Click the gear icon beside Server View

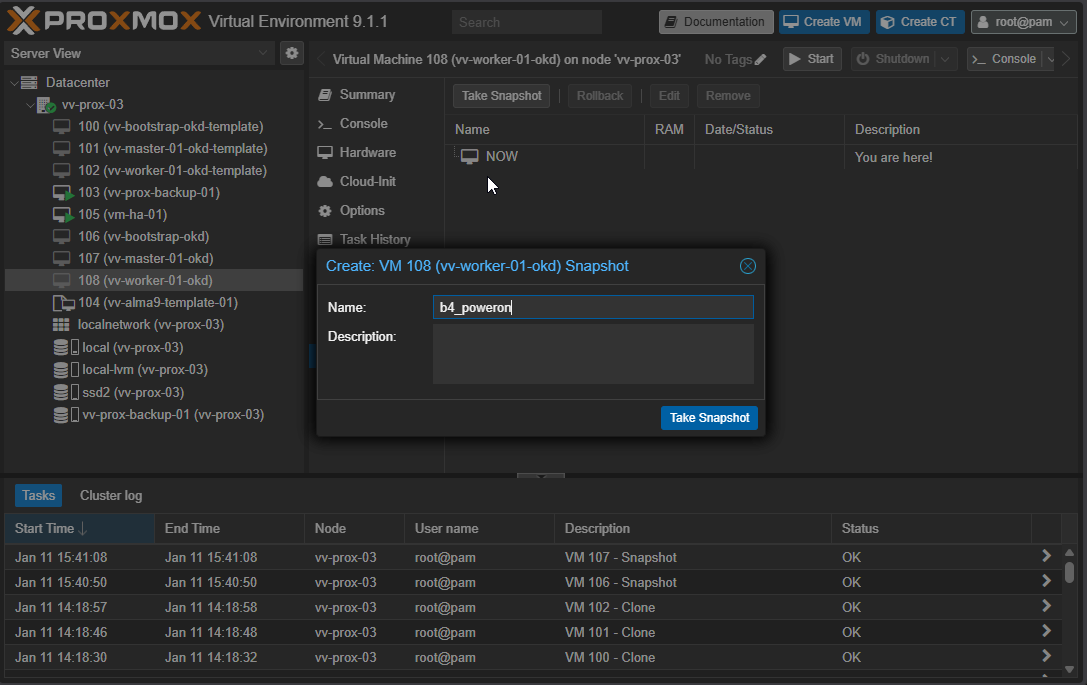point(292,53)
